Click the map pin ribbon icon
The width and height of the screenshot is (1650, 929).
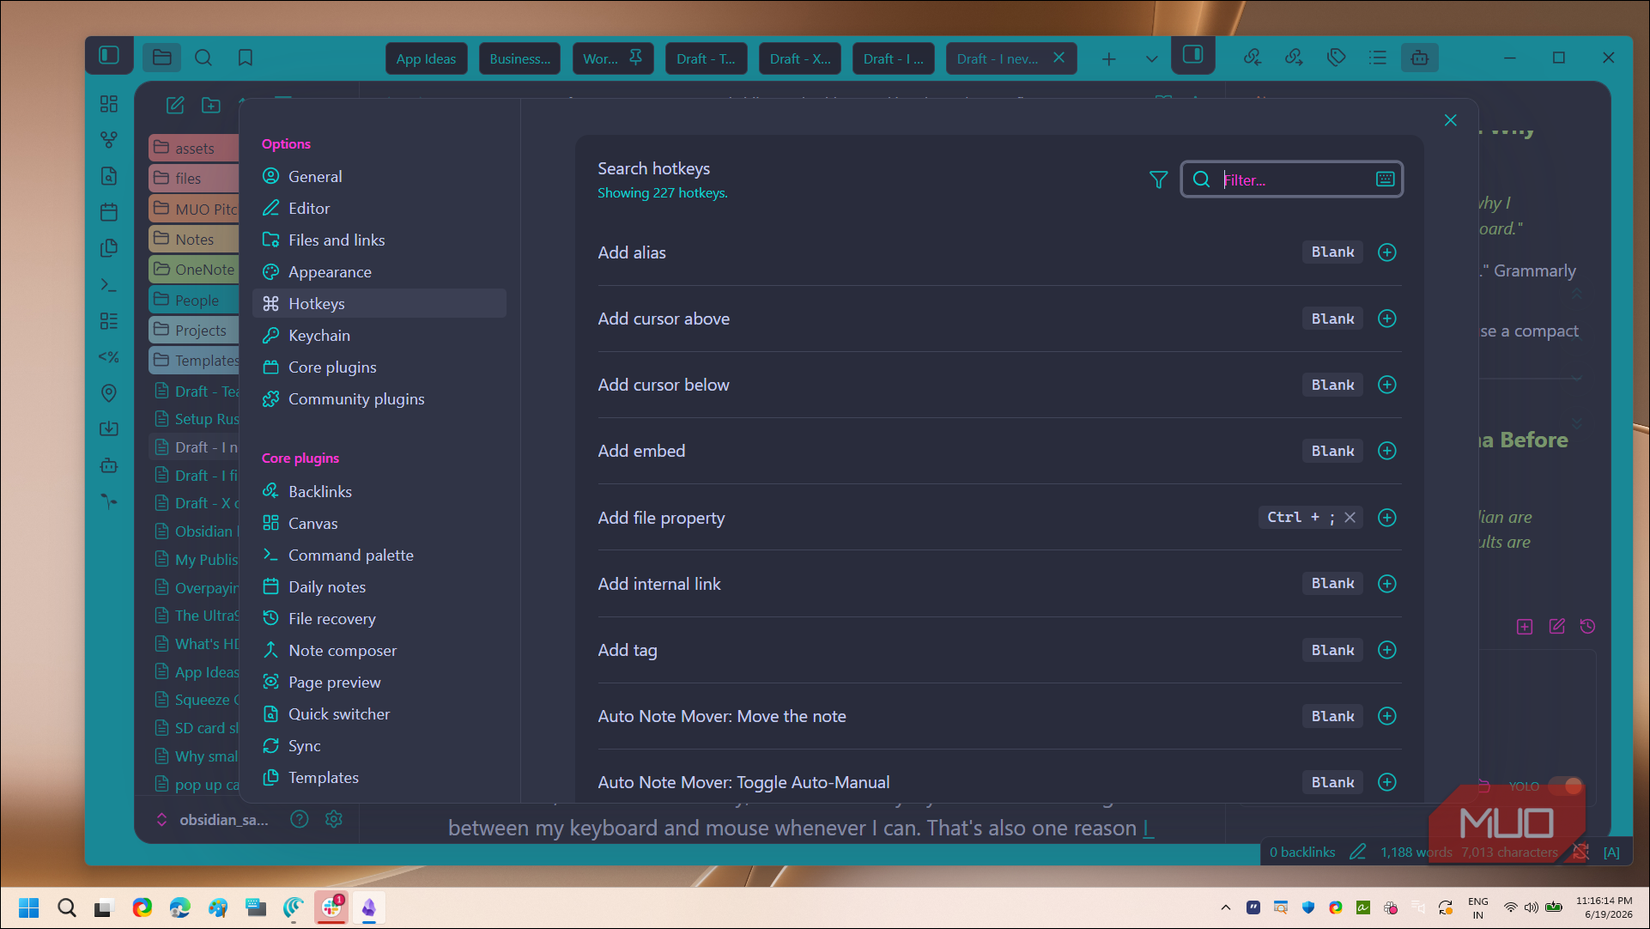tap(109, 393)
